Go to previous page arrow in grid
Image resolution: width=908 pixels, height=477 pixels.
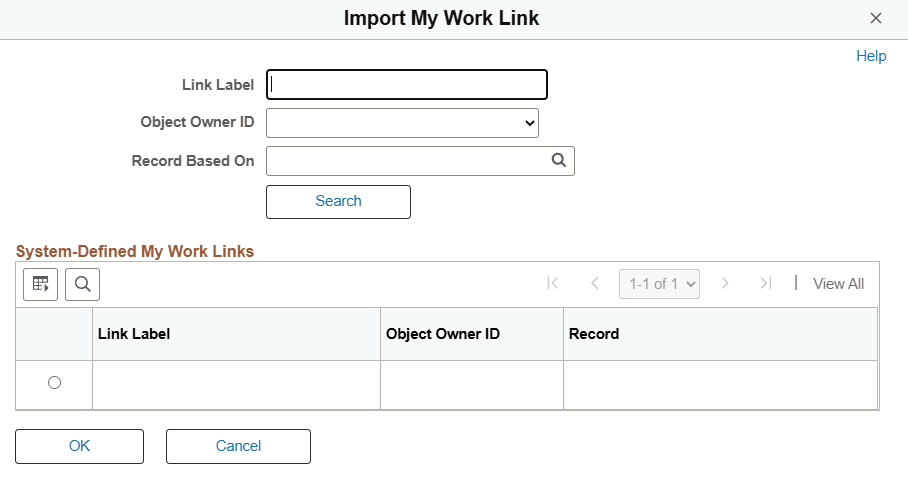(594, 284)
